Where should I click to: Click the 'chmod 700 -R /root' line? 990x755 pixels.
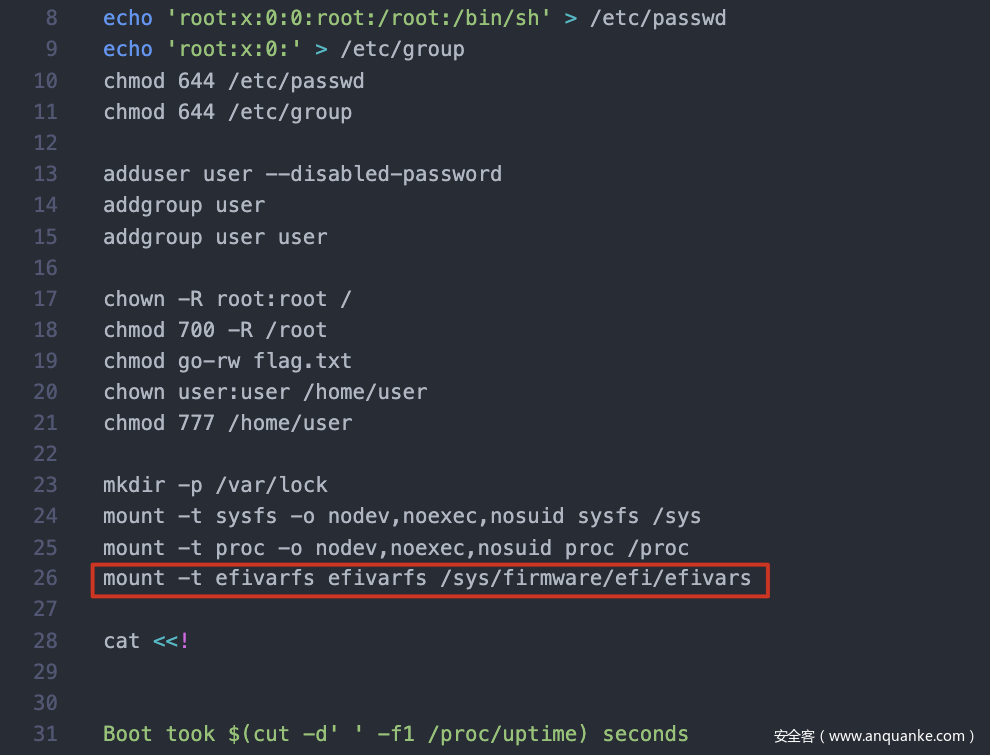[x=215, y=330]
